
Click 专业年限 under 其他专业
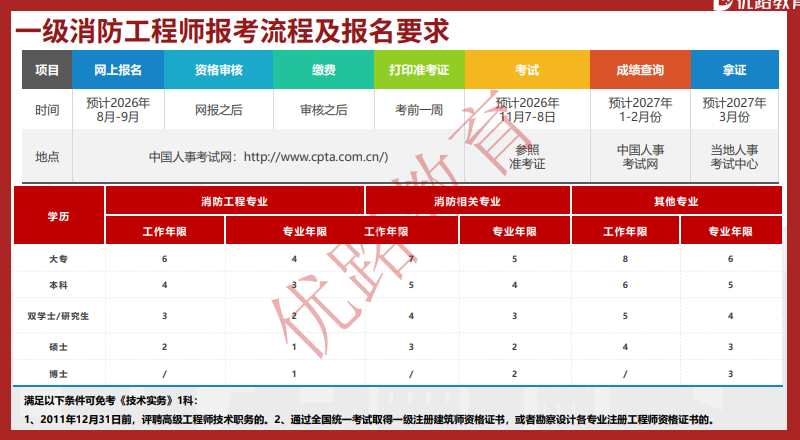coord(730,231)
